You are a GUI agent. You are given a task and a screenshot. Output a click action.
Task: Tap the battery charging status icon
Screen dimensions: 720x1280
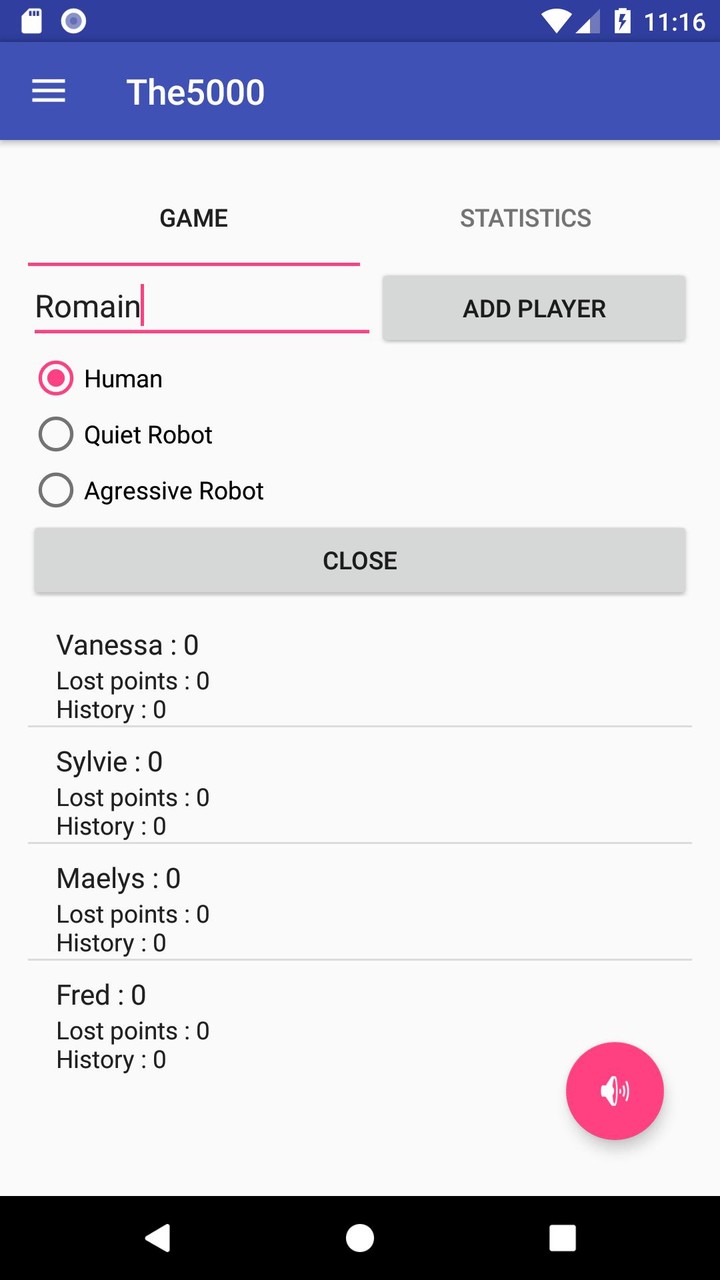tap(622, 21)
